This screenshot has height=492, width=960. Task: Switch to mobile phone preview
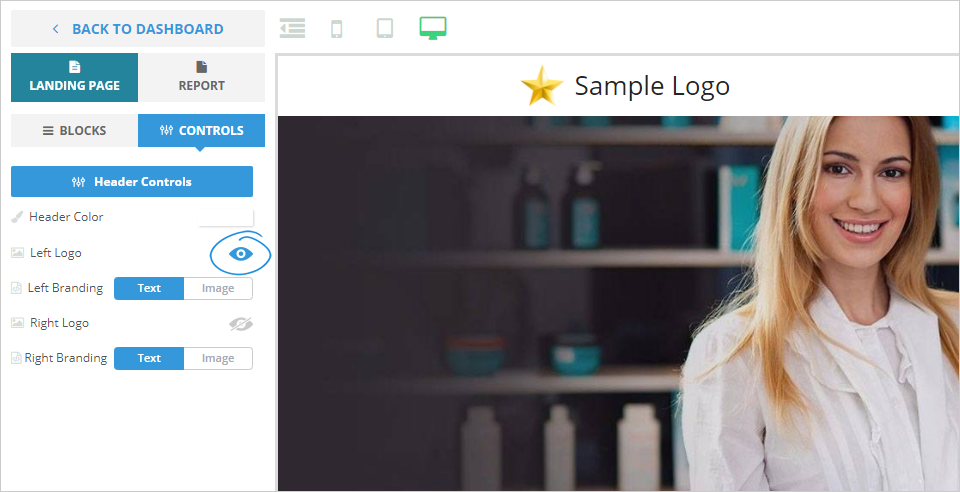click(337, 29)
